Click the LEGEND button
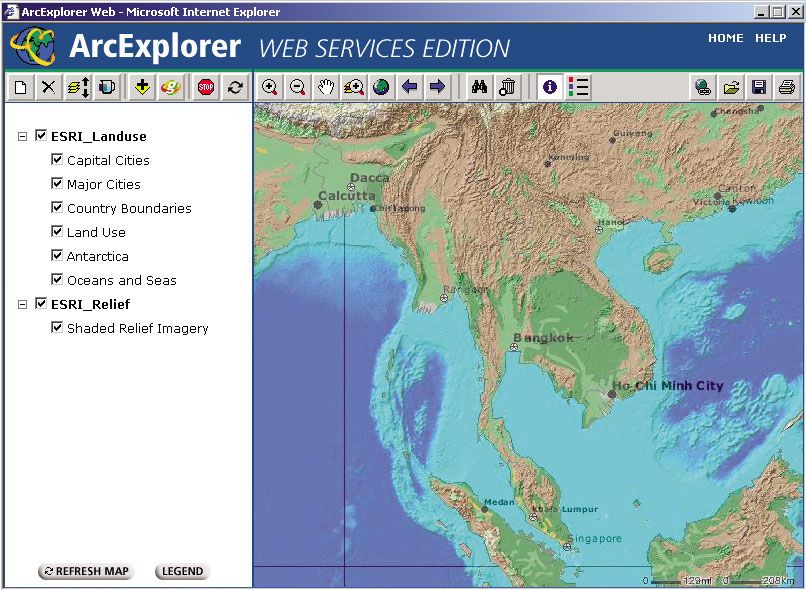The width and height of the screenshot is (806, 590). click(x=182, y=571)
